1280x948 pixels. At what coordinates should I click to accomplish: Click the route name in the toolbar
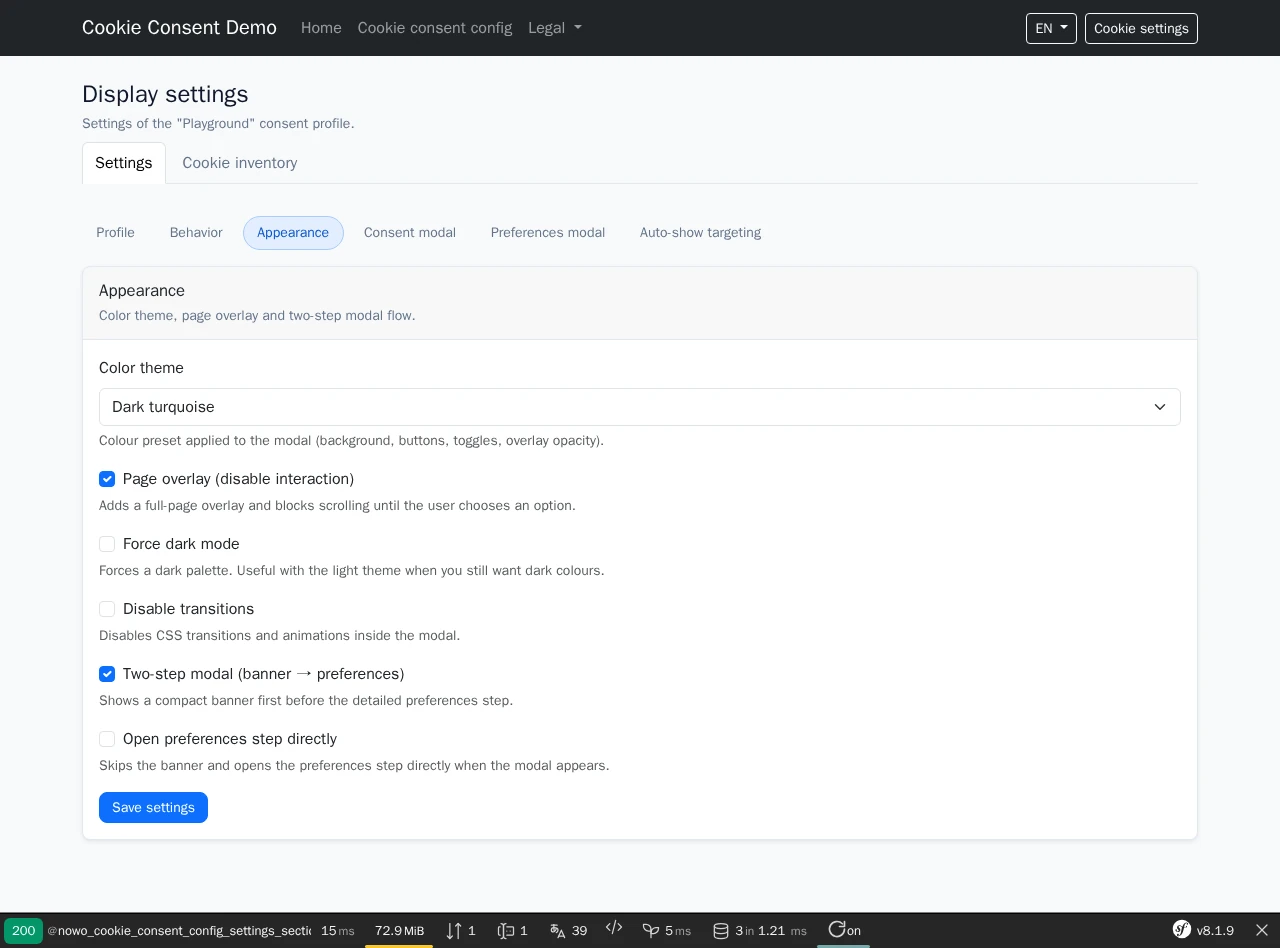point(179,931)
